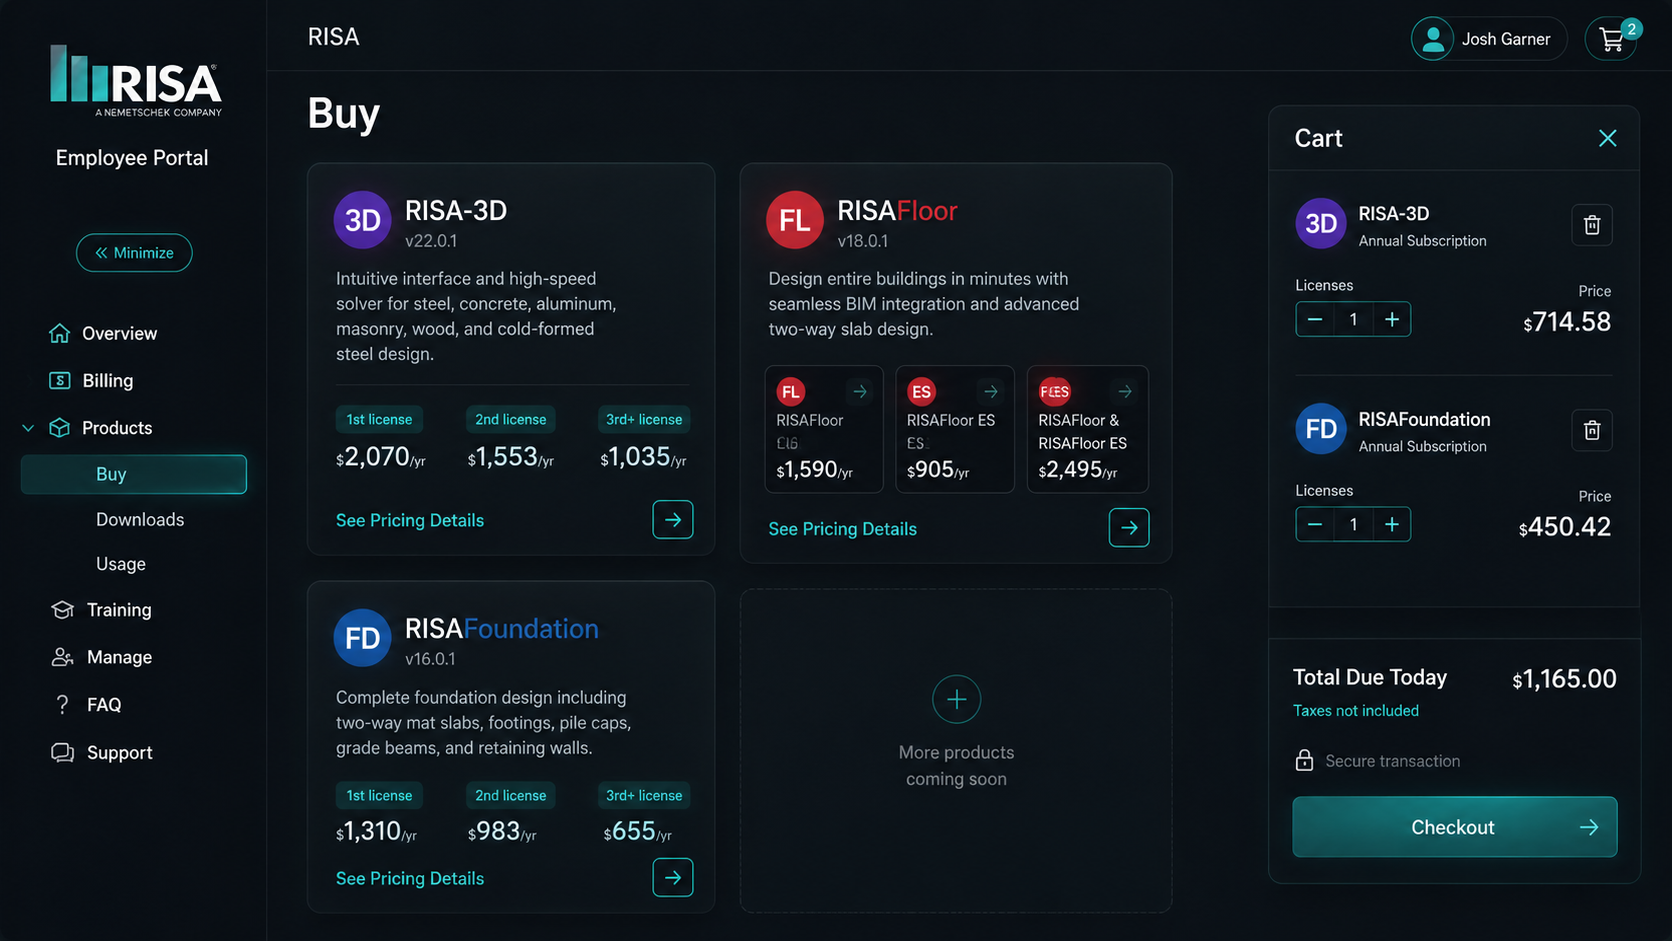Open Josh Garner user profile
Screen dimensions: 1672x941
click(1489, 39)
